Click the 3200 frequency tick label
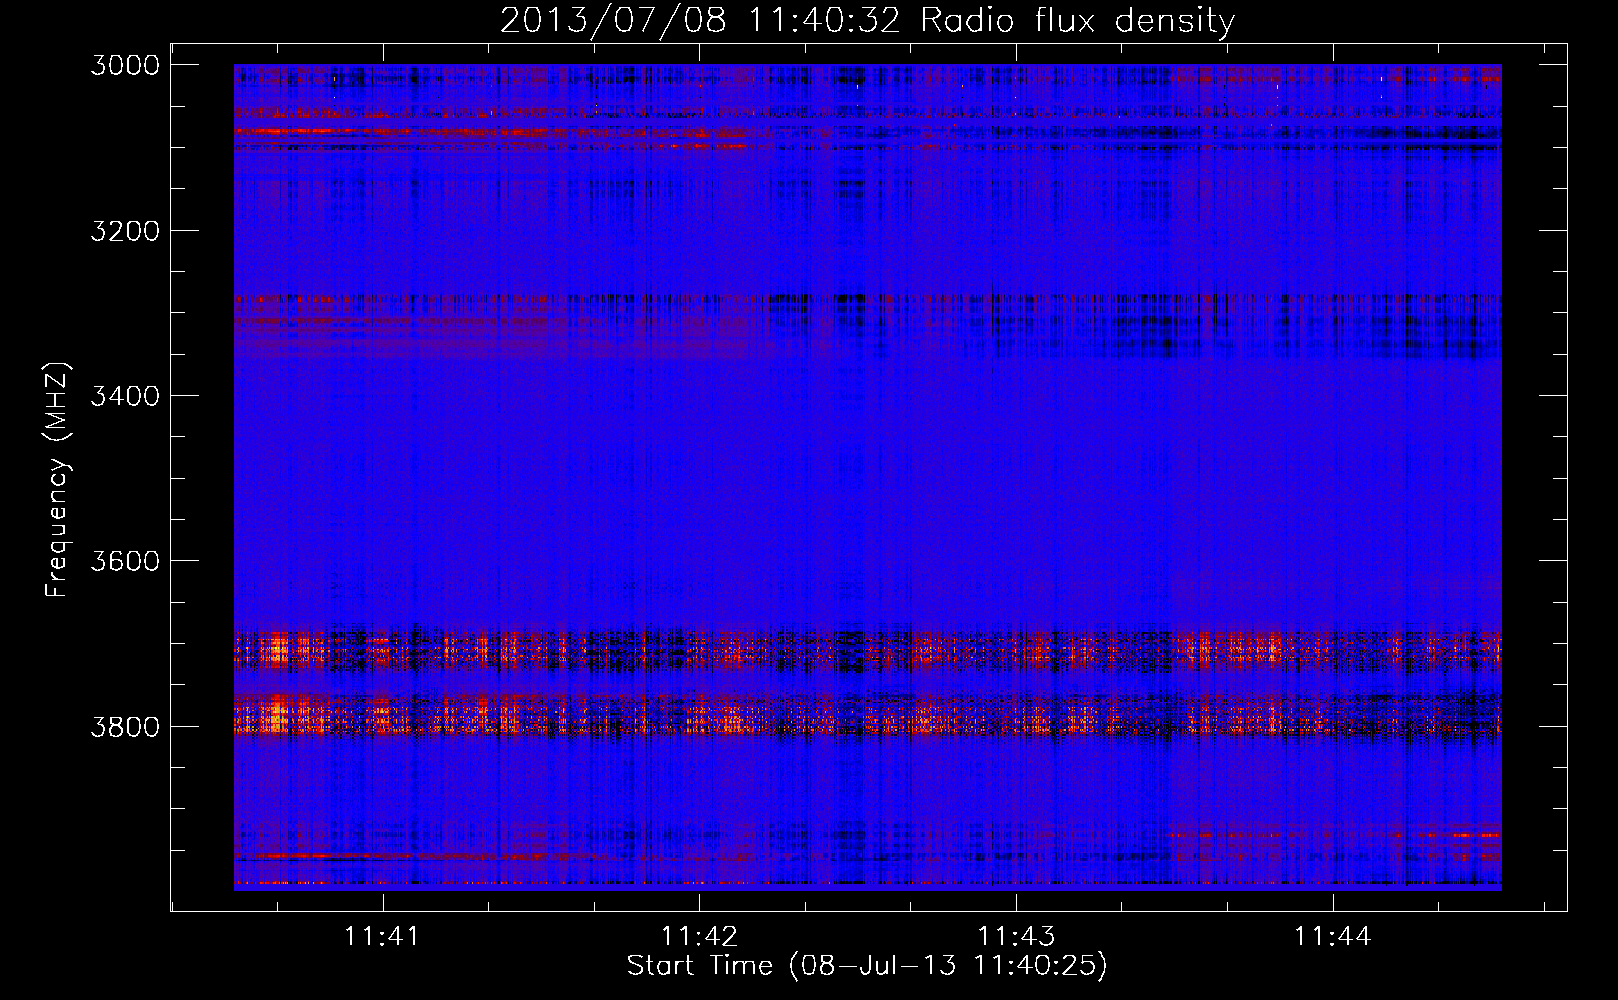The image size is (1618, 1000). coord(125,231)
